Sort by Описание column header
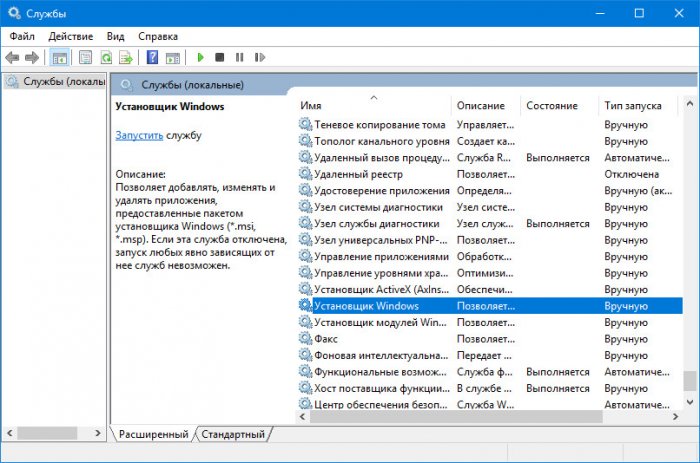The width and height of the screenshot is (700, 463). 486,105
